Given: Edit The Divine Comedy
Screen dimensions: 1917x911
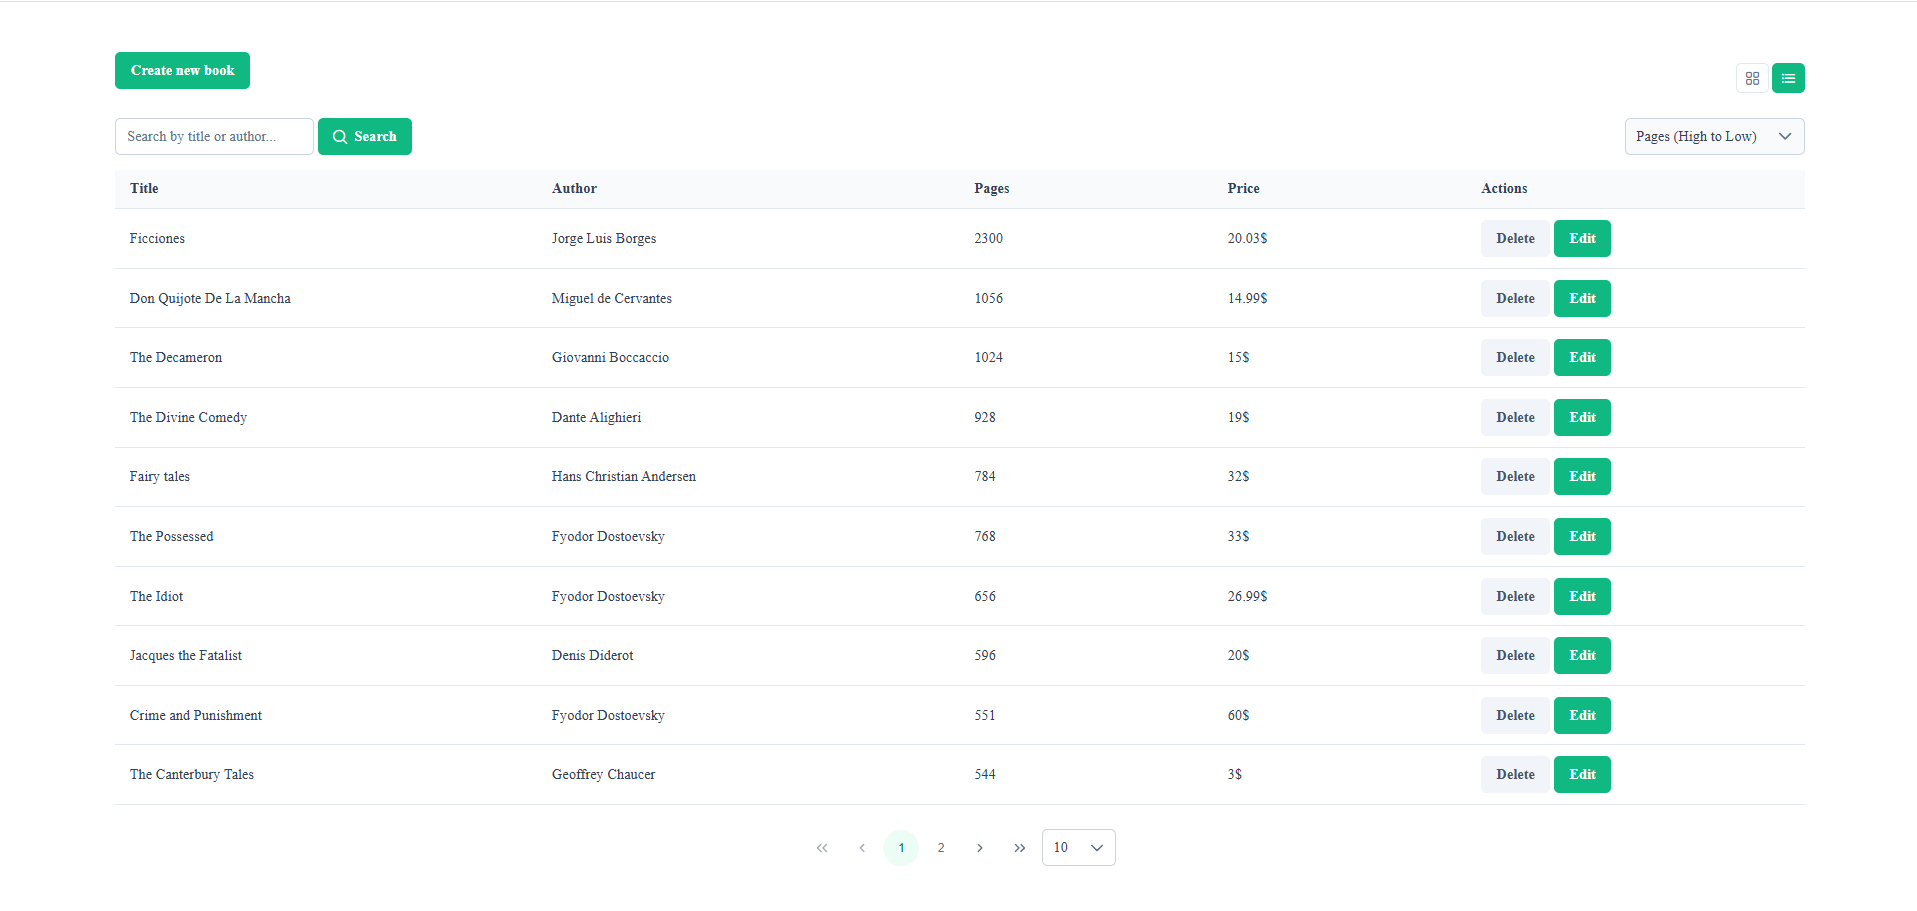Looking at the screenshot, I should pos(1582,418).
